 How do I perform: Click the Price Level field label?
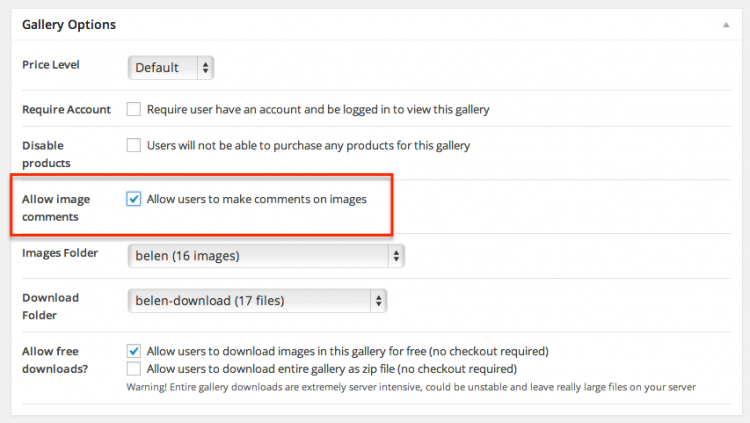click(51, 65)
